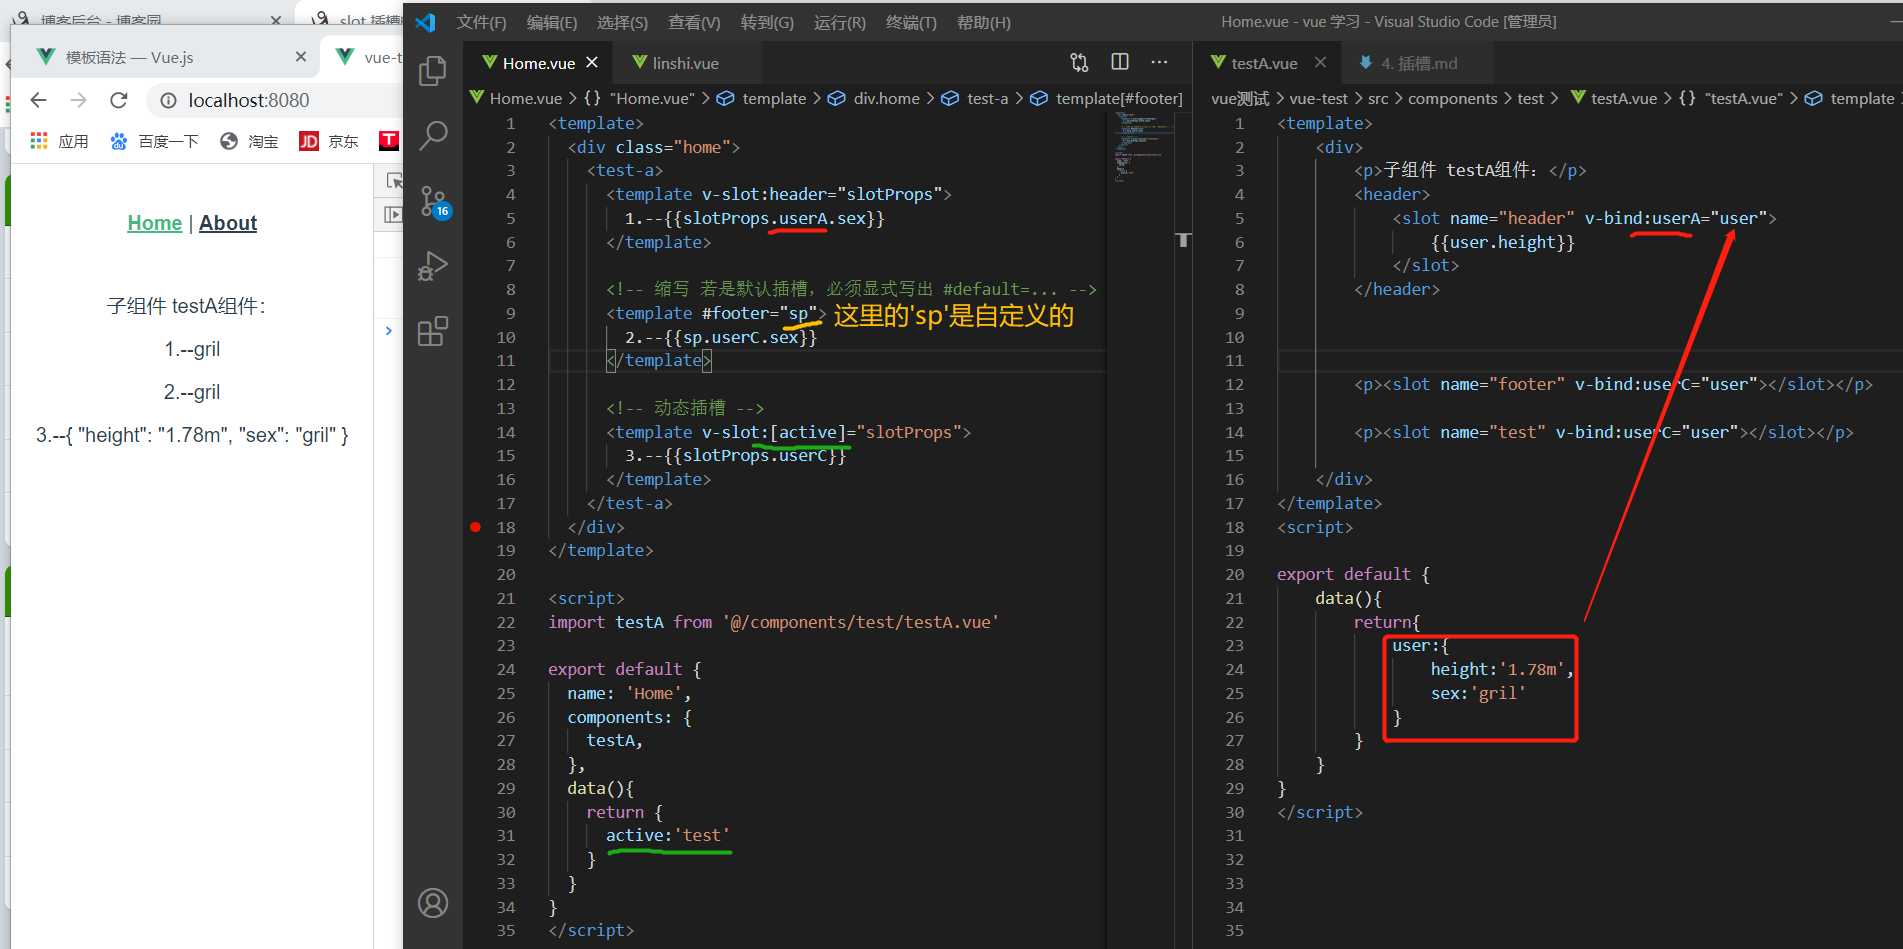
Task: Expand the blue chevron beside the browser page
Action: (x=389, y=331)
